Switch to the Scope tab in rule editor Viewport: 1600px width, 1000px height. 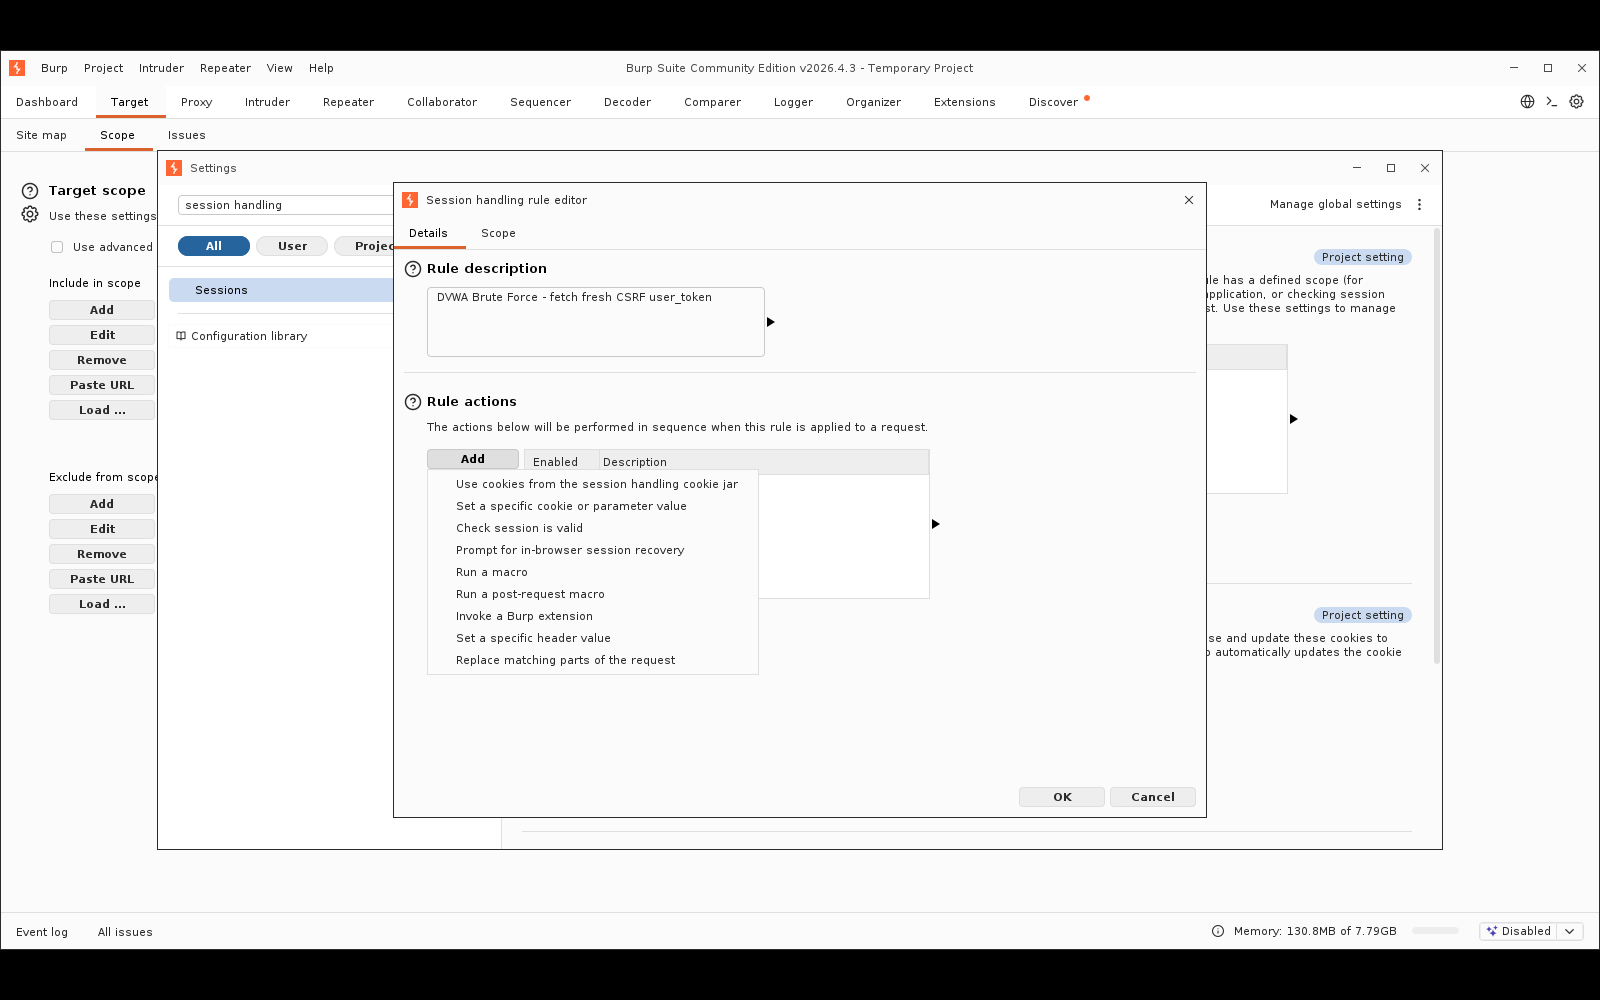498,233
